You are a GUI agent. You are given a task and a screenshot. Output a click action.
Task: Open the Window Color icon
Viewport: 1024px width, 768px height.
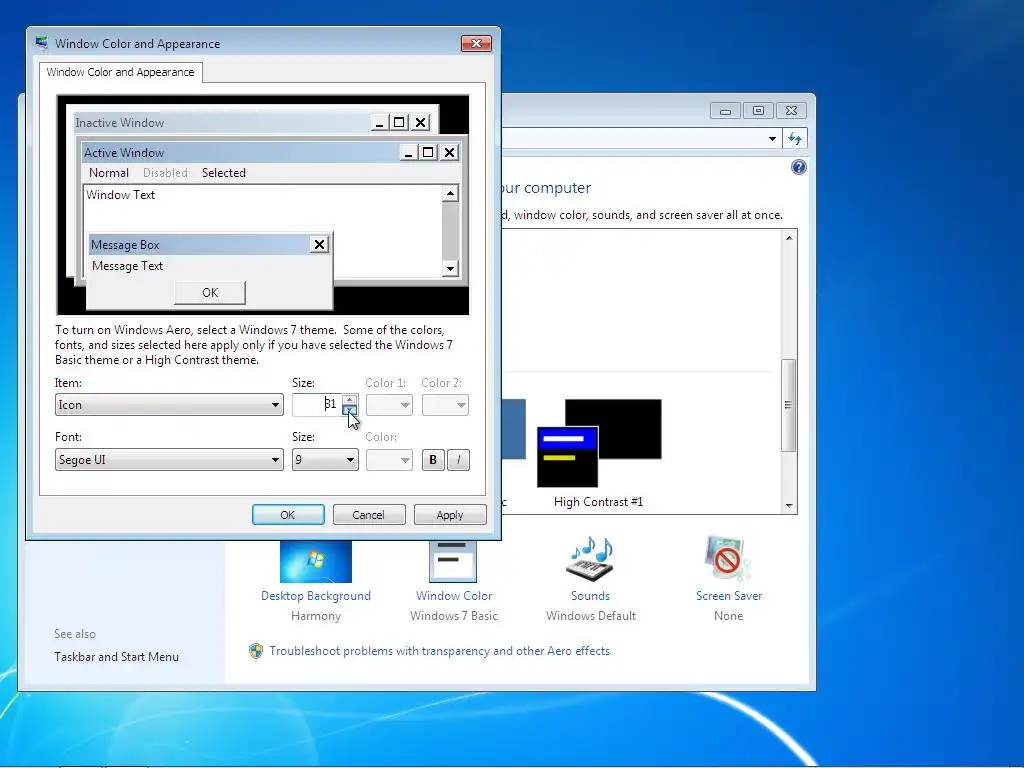pyautogui.click(x=453, y=562)
